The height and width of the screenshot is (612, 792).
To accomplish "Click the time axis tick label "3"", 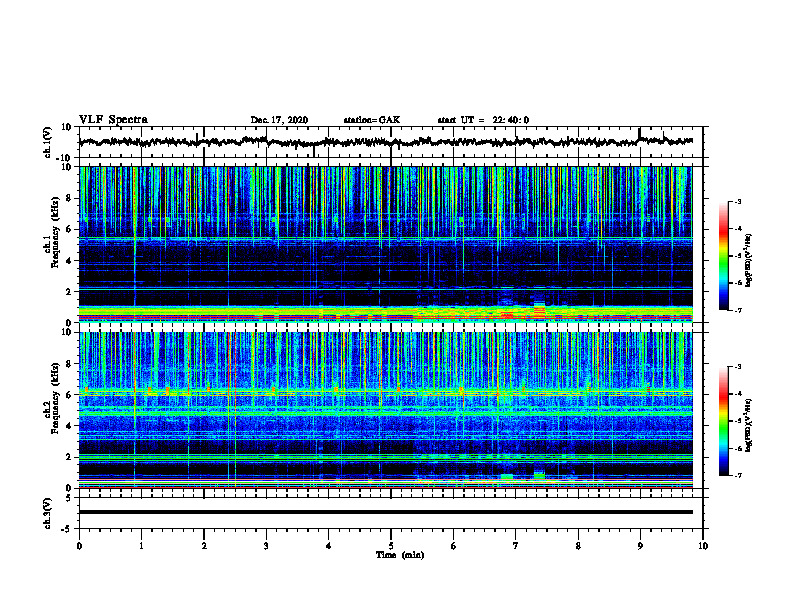I will click(266, 546).
